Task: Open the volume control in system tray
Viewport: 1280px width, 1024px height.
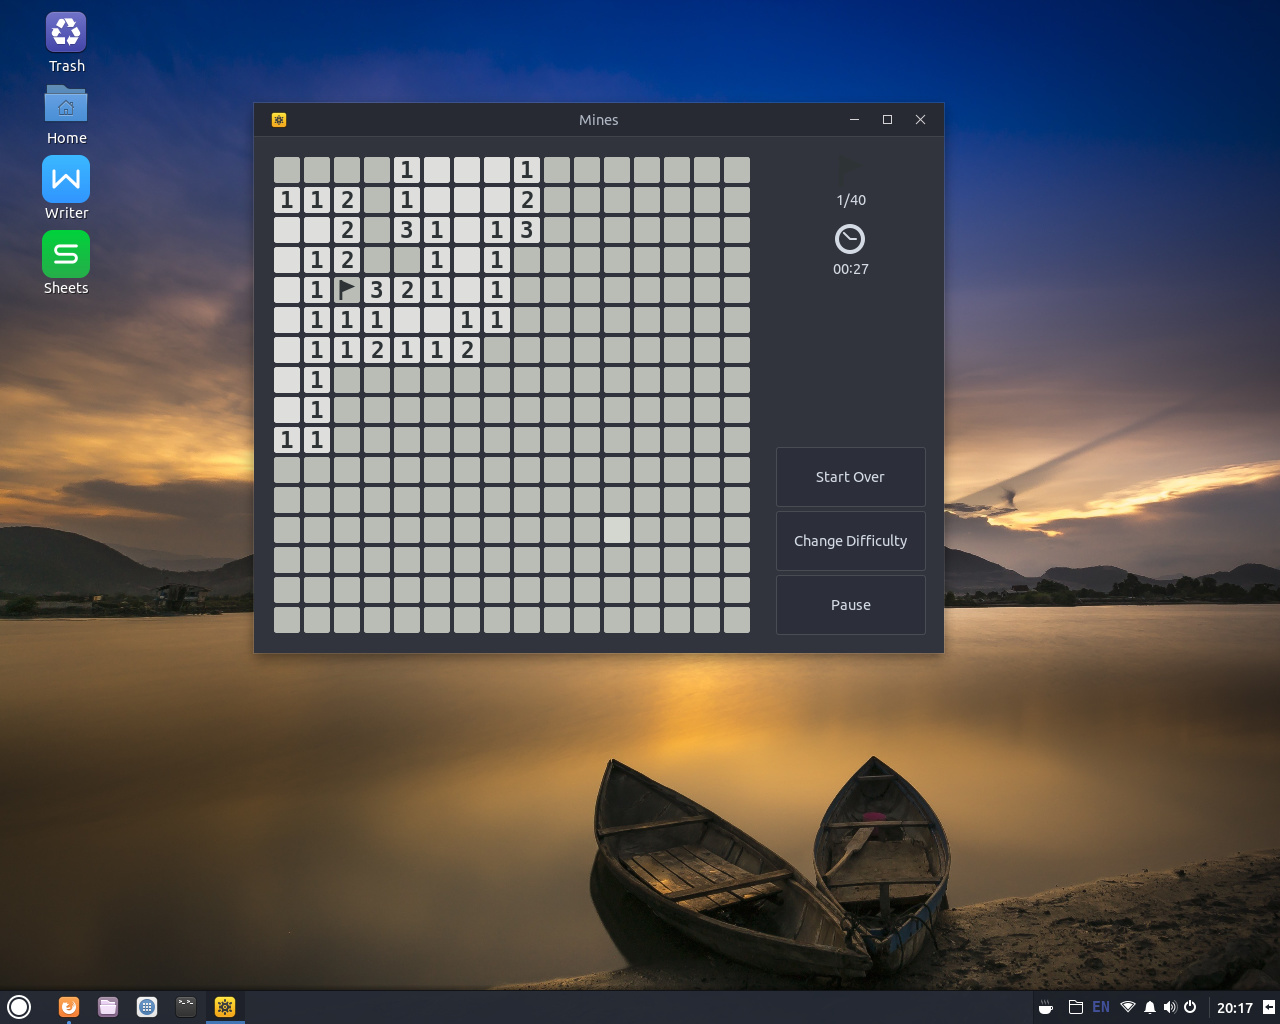Action: point(1169,1007)
